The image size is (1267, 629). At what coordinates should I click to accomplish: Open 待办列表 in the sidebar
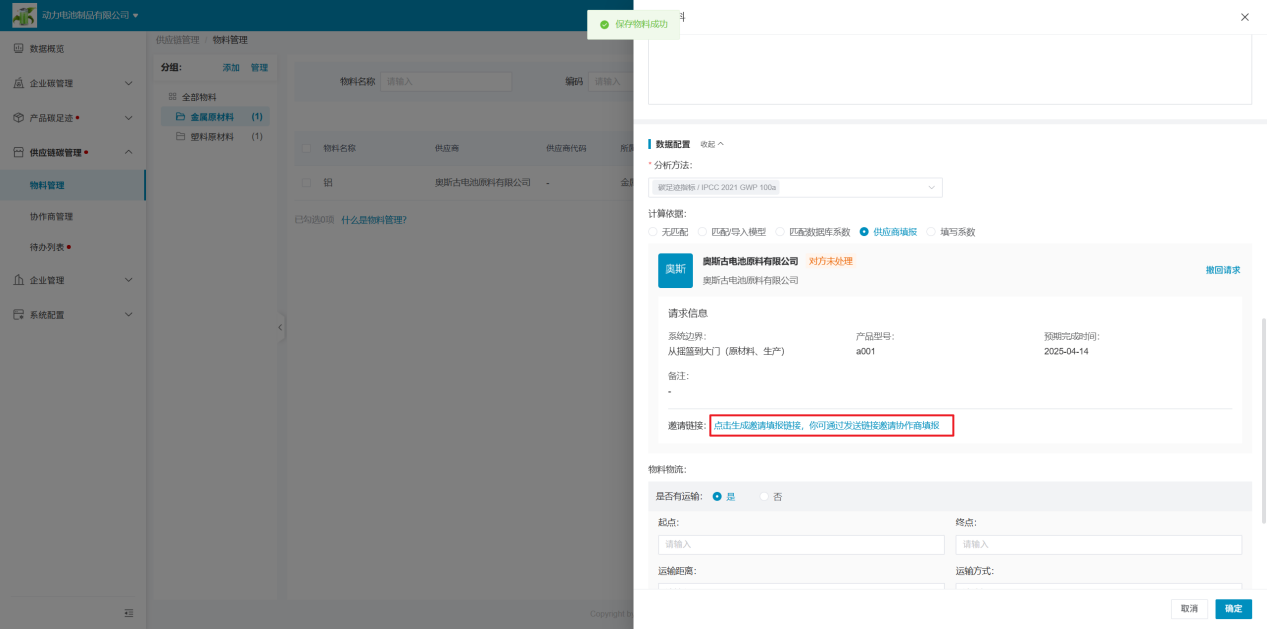[48, 247]
